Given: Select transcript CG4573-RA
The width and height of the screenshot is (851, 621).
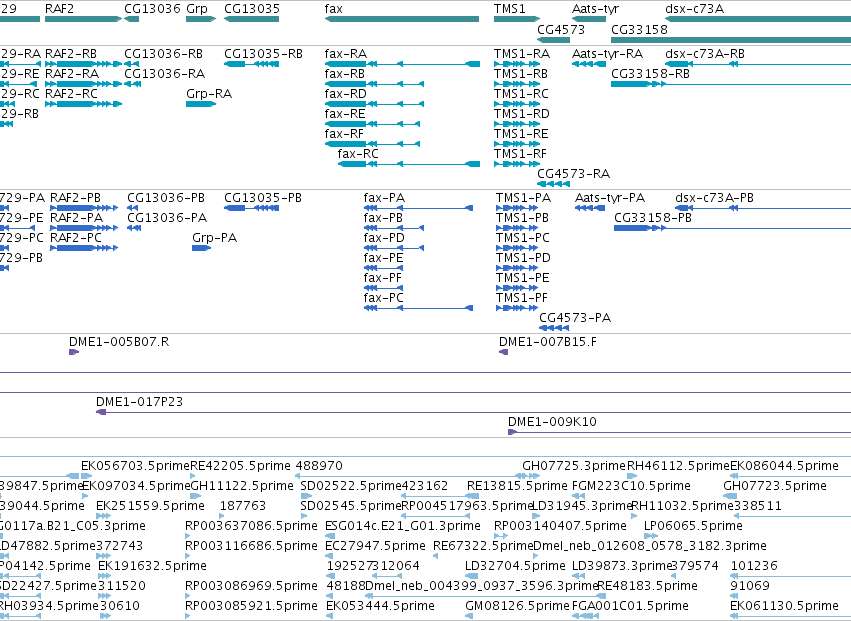Looking at the screenshot, I should [574, 174].
